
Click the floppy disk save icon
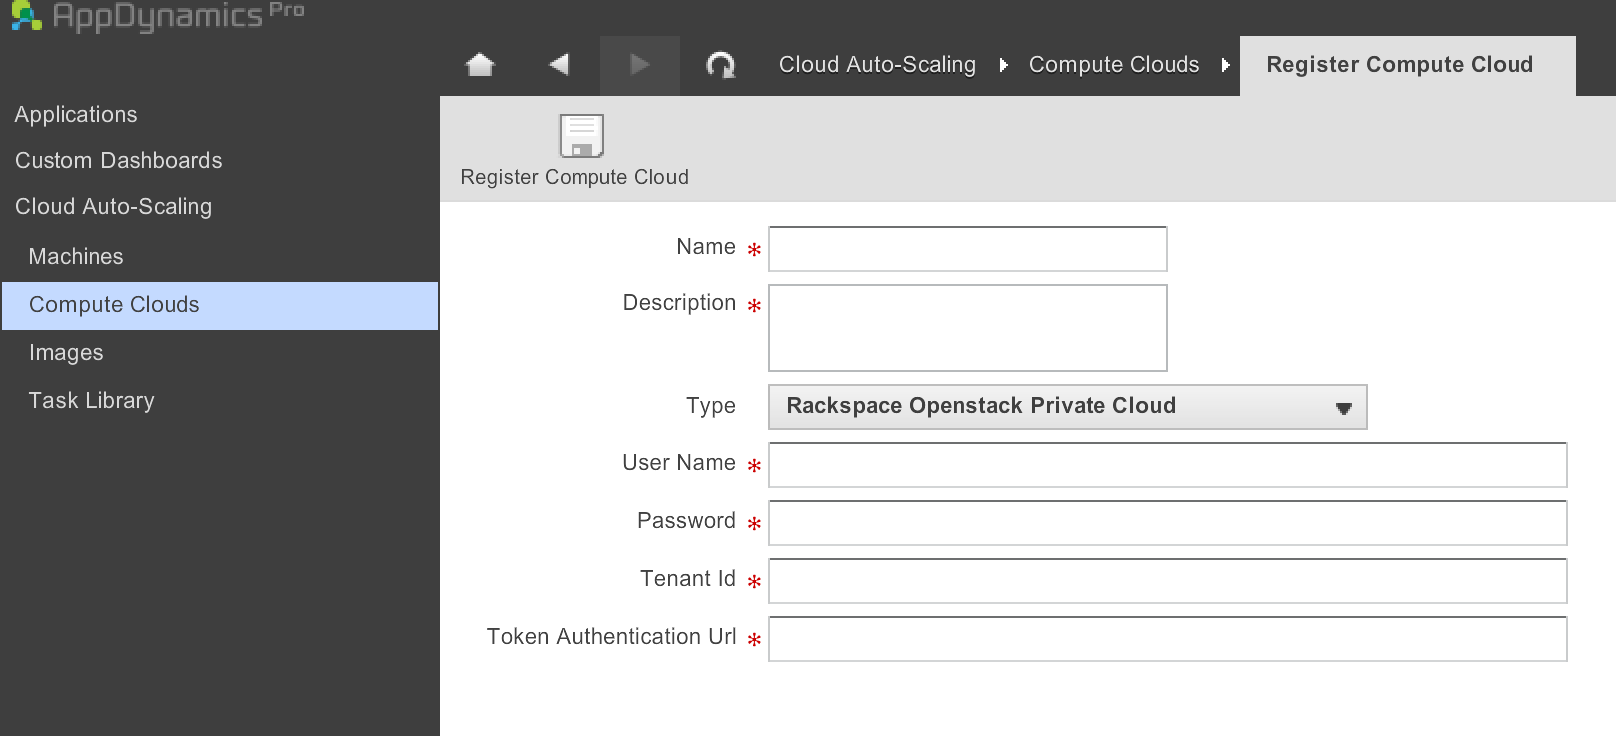(581, 136)
